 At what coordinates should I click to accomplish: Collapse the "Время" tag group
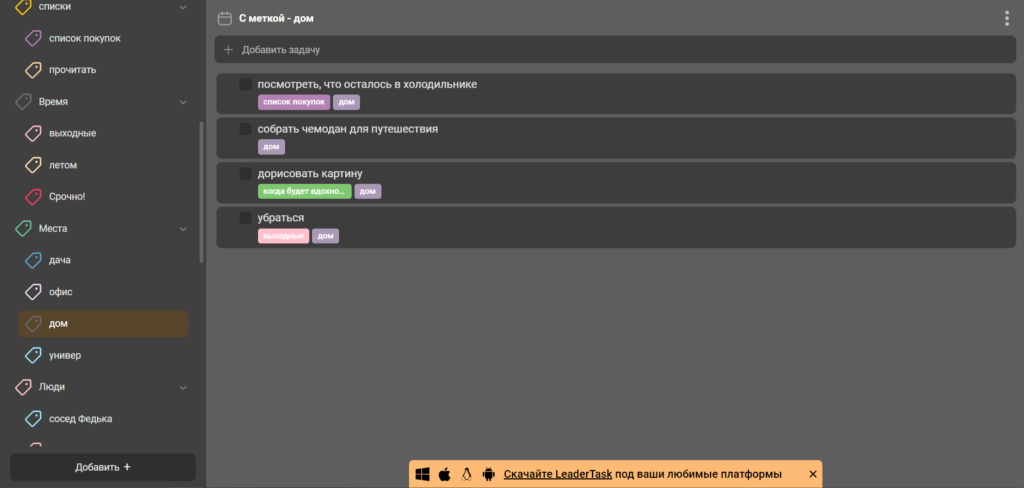click(x=183, y=102)
